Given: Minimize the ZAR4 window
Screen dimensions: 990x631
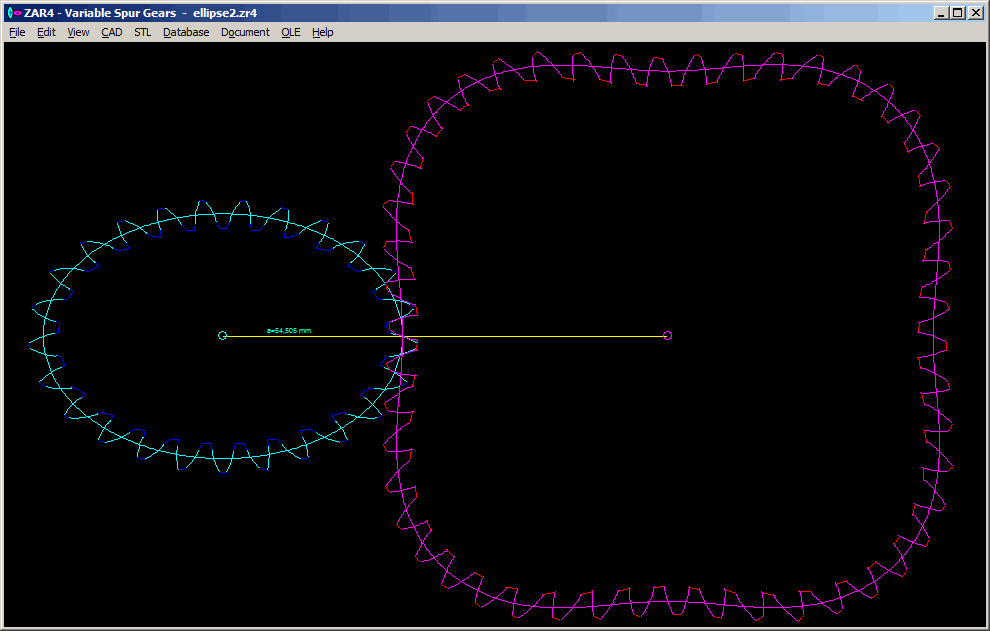Looking at the screenshot, I should coord(941,13).
